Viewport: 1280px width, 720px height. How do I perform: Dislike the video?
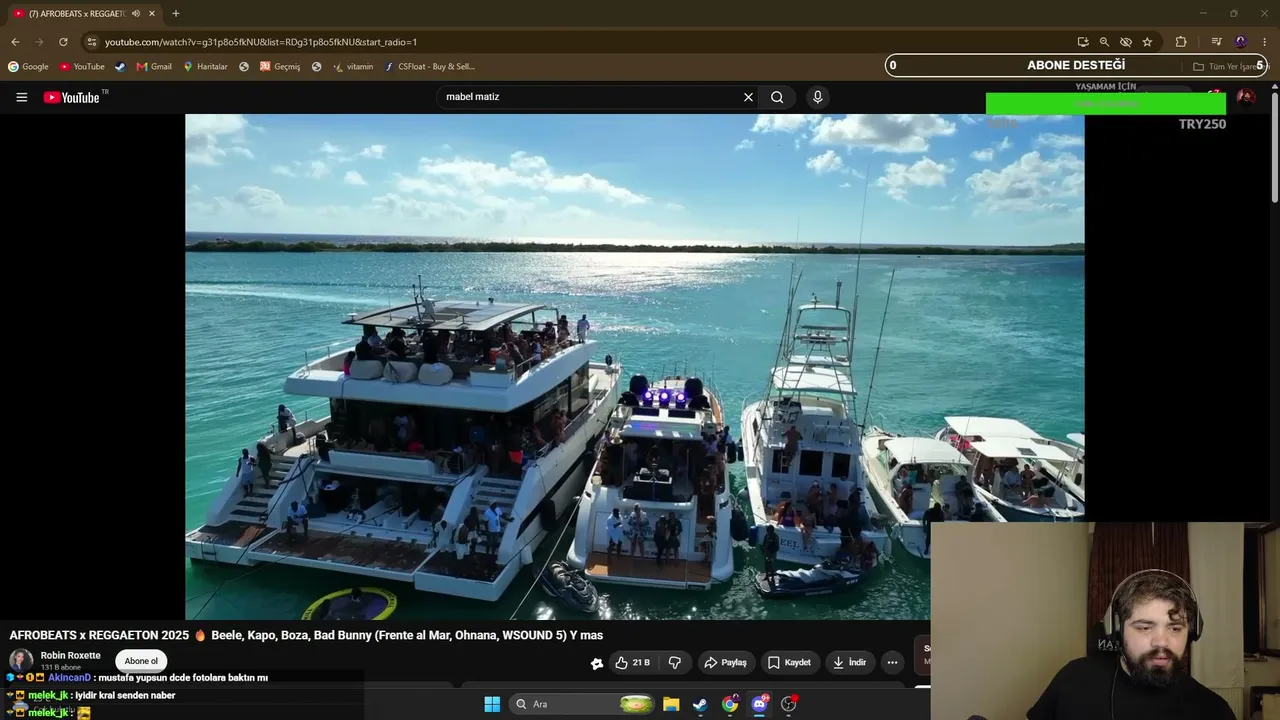tap(675, 663)
